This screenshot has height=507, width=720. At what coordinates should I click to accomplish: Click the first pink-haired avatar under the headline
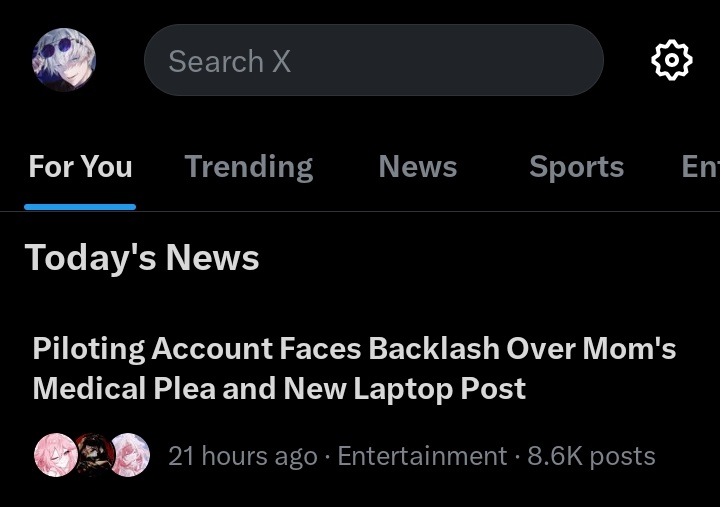point(56,455)
